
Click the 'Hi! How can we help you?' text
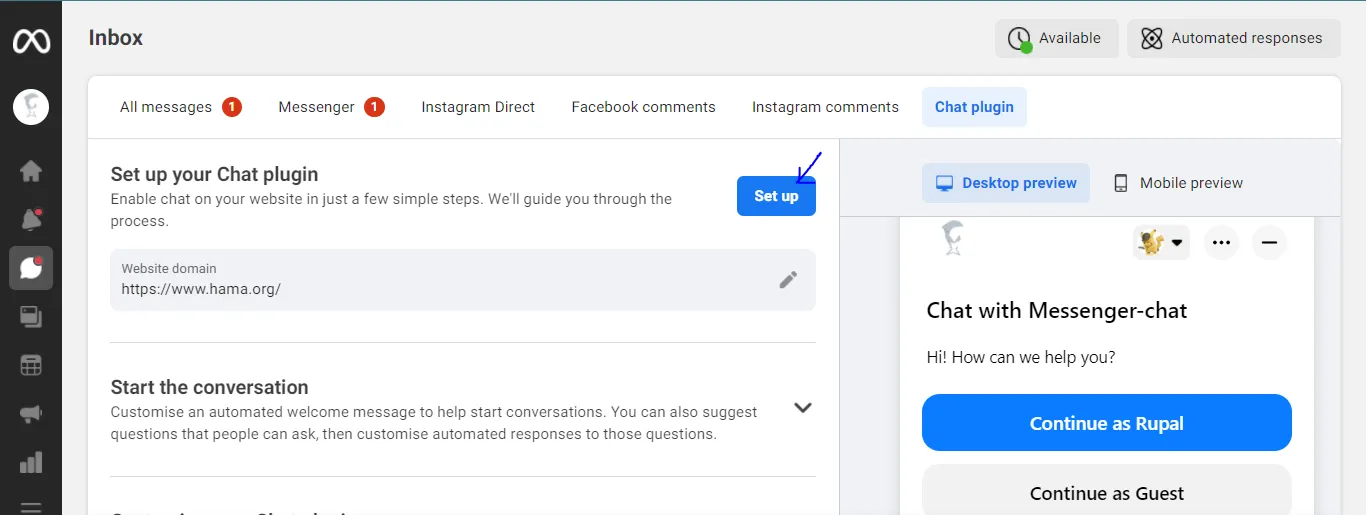coord(1021,357)
